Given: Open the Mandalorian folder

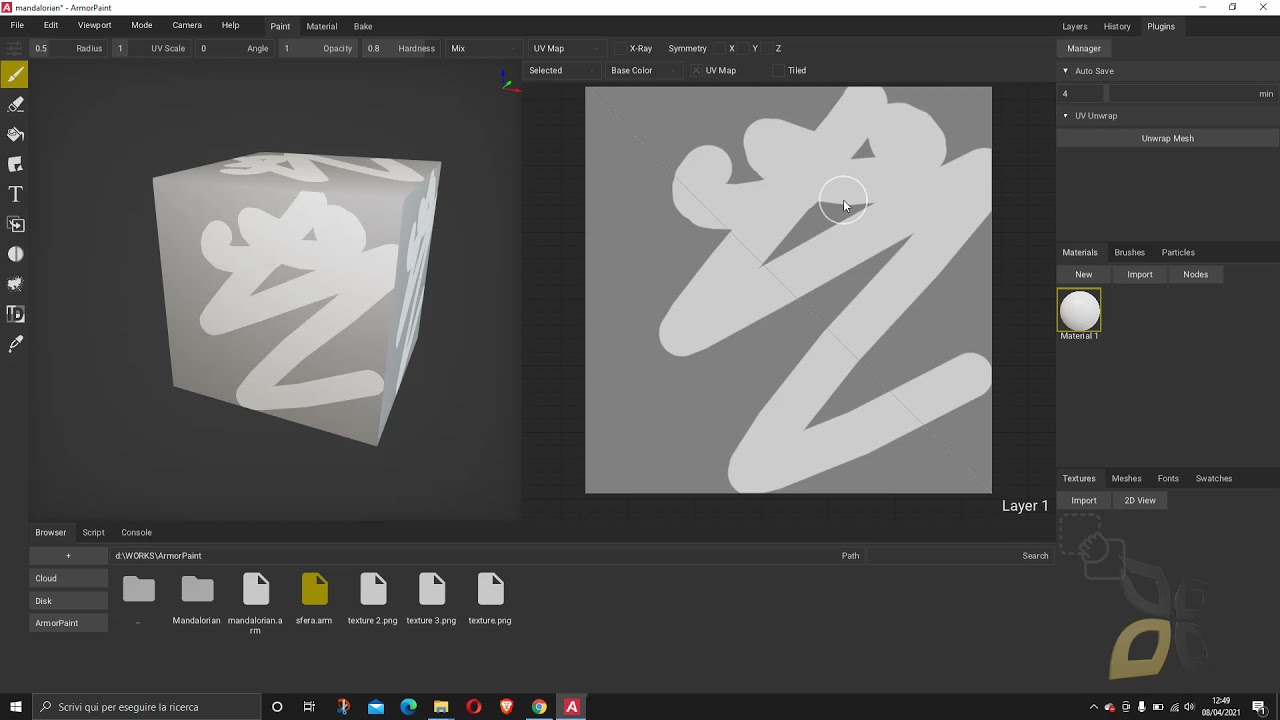Looking at the screenshot, I should (x=197, y=597).
